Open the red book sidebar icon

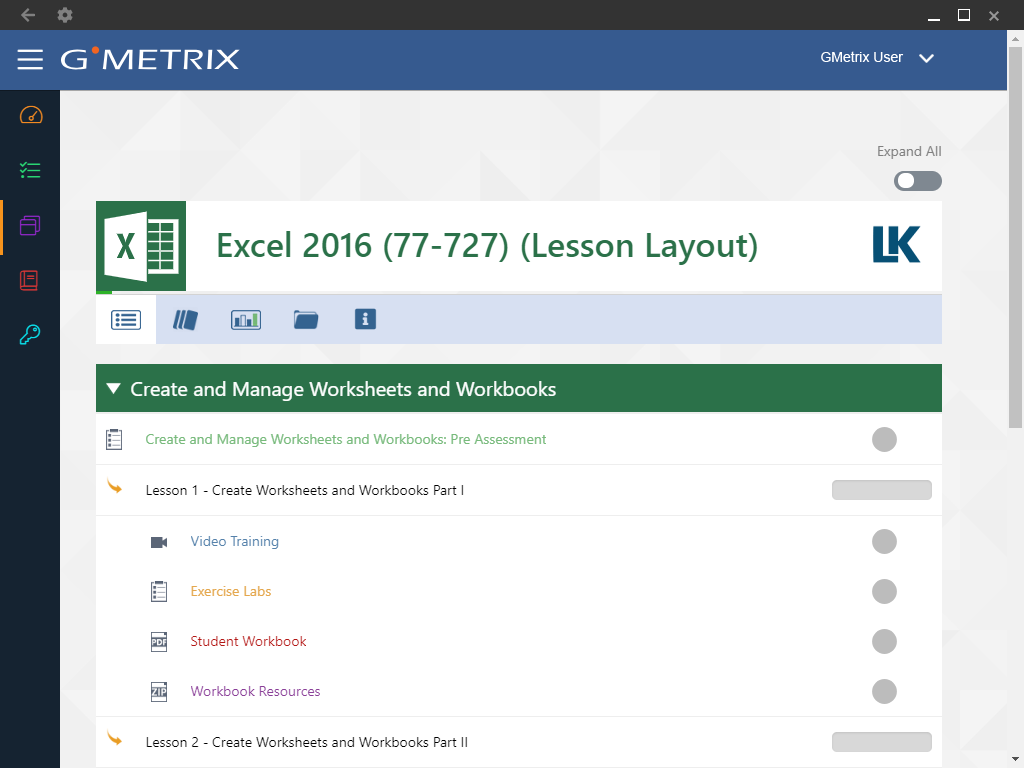[x=29, y=280]
